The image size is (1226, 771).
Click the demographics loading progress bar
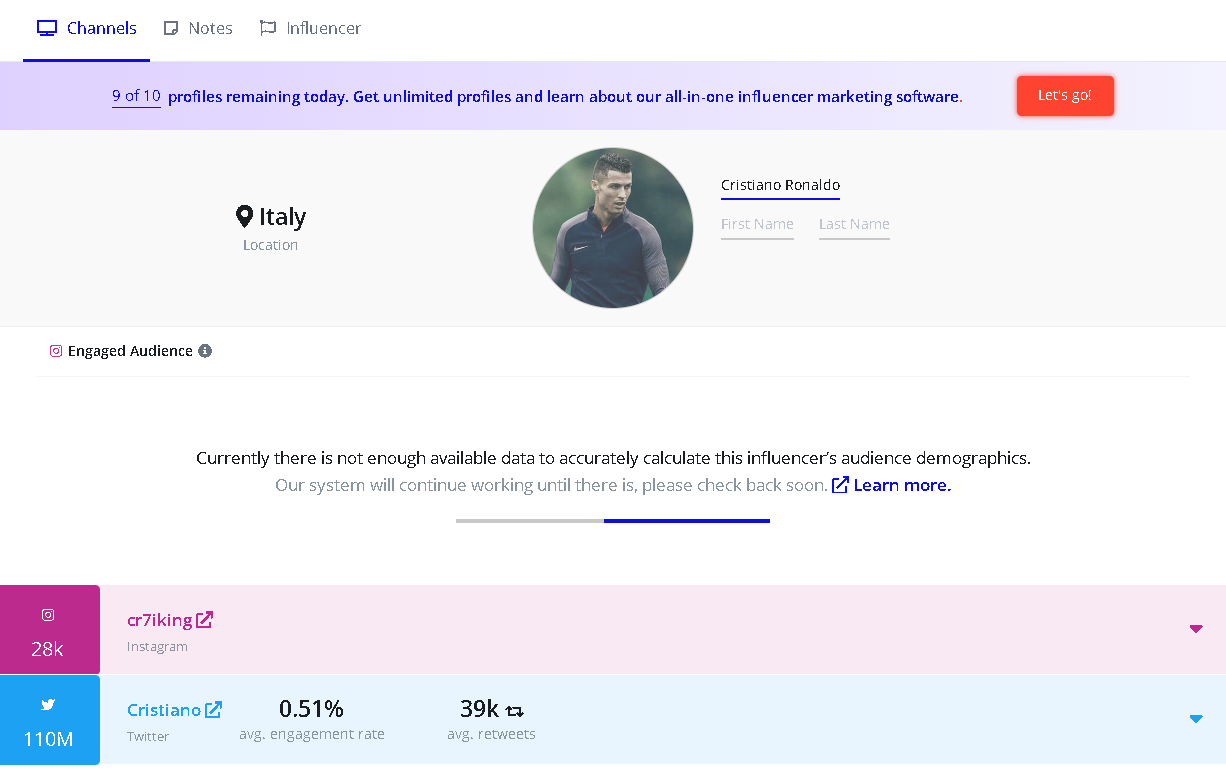612,521
